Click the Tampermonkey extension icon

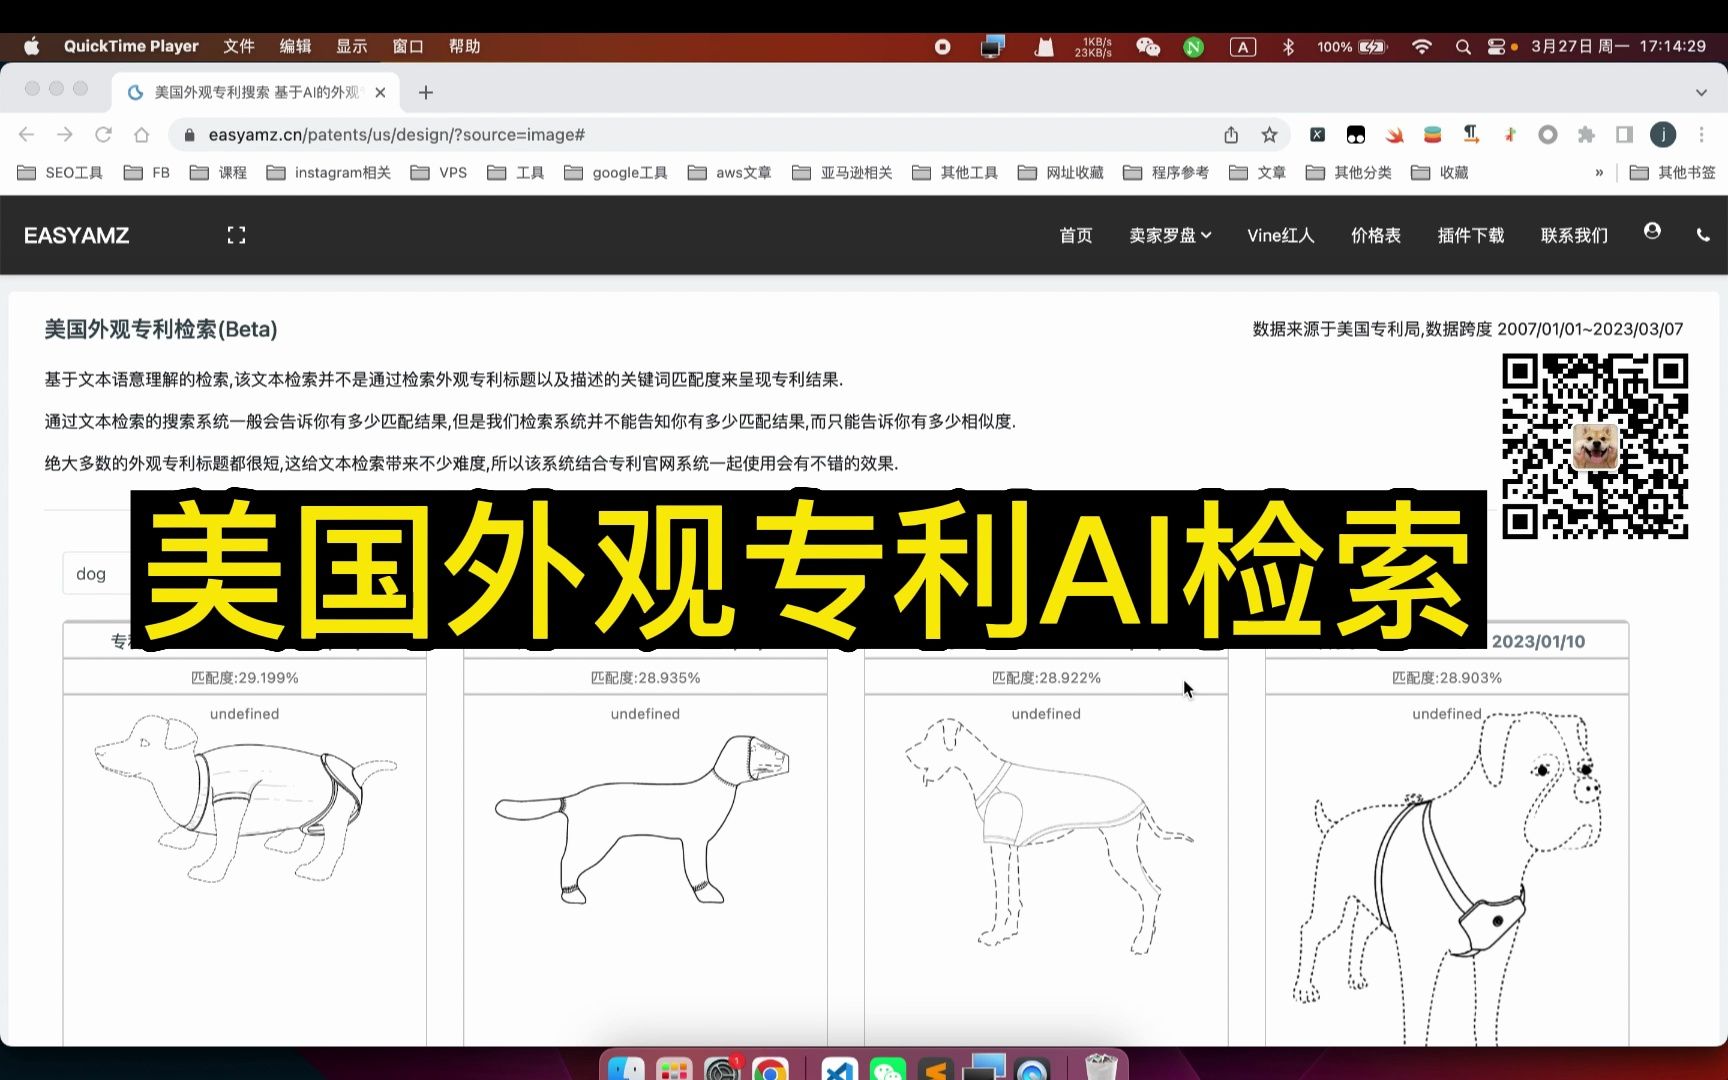click(x=1356, y=134)
